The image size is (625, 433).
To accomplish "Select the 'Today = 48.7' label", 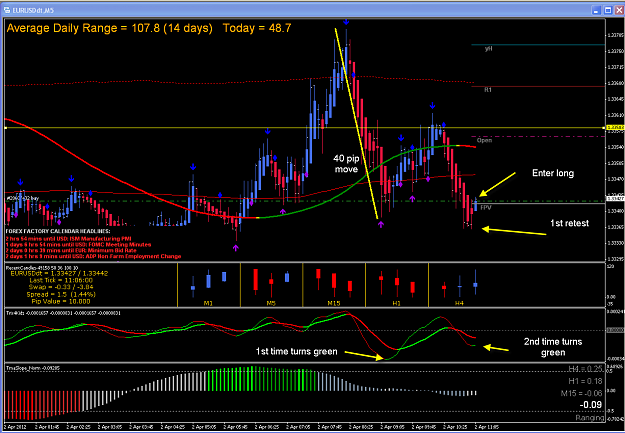I will (x=257, y=28).
